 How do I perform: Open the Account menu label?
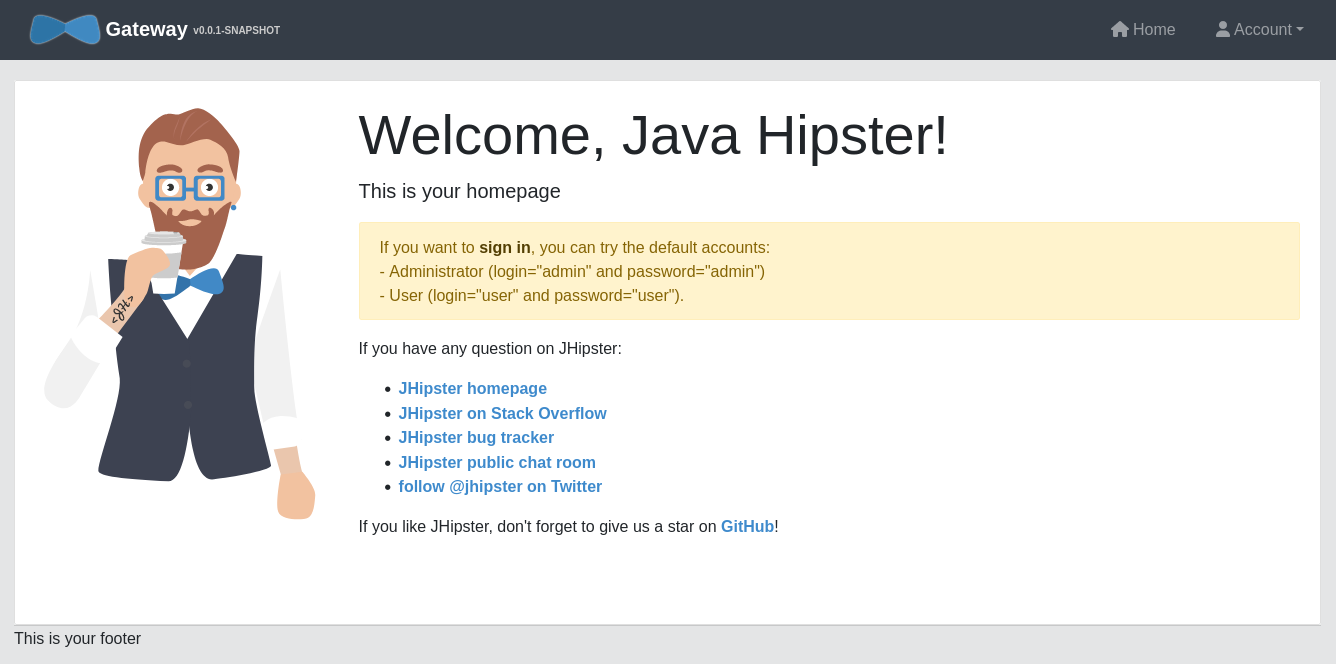coord(1262,30)
